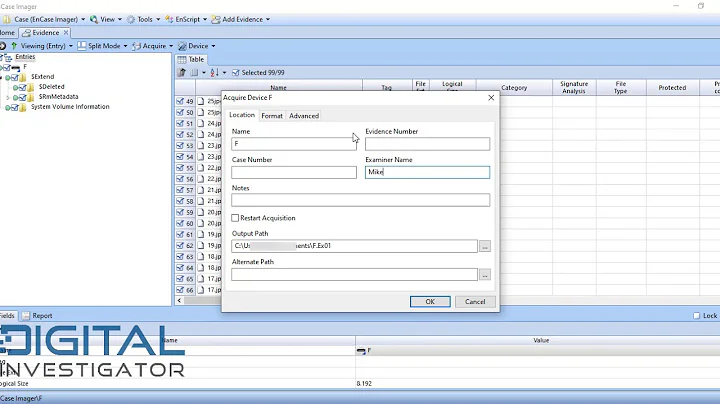720x404 pixels.
Task: Toggle System Volume Information checkbox
Action: [x=15, y=107]
